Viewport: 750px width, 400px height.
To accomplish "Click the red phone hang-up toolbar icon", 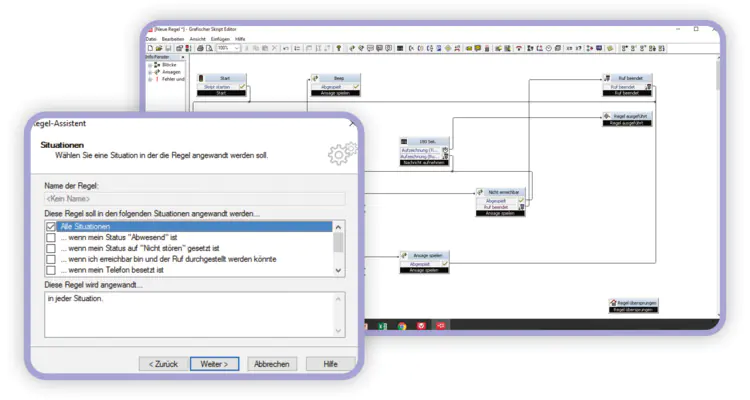I will point(520,47).
